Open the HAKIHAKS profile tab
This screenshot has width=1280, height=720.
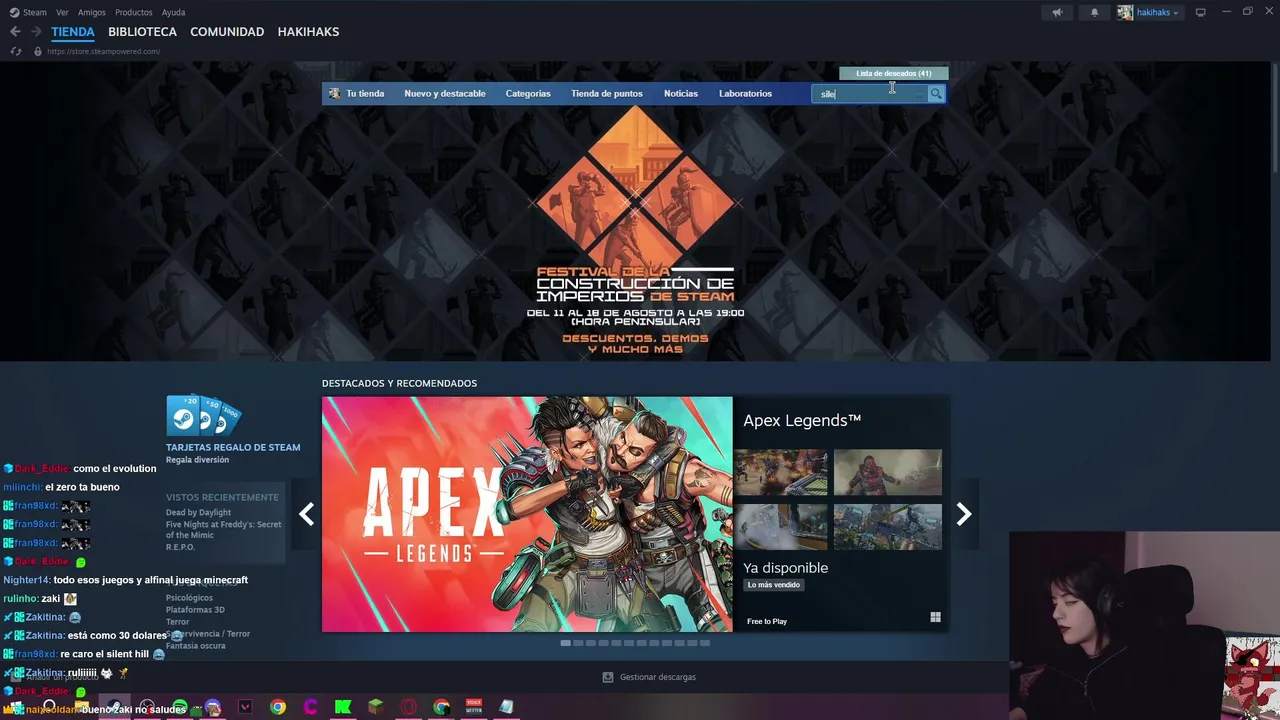click(x=308, y=32)
